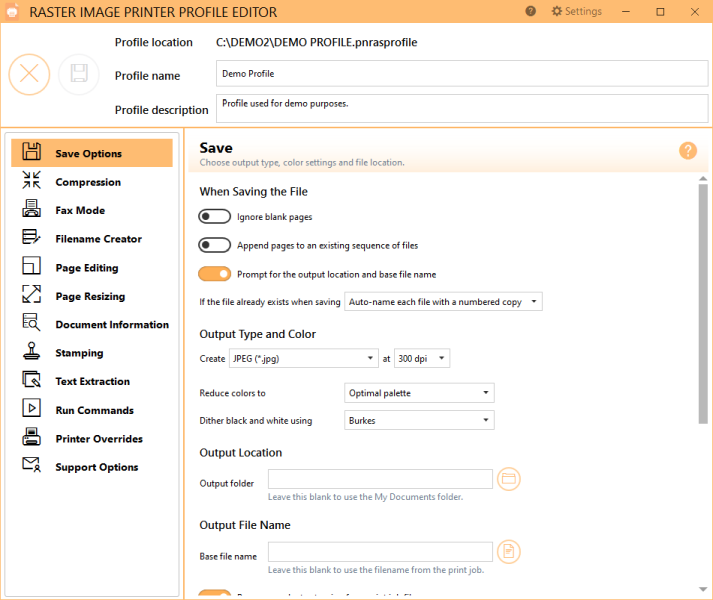Click the orange X cancel profile icon

[x=30, y=74]
